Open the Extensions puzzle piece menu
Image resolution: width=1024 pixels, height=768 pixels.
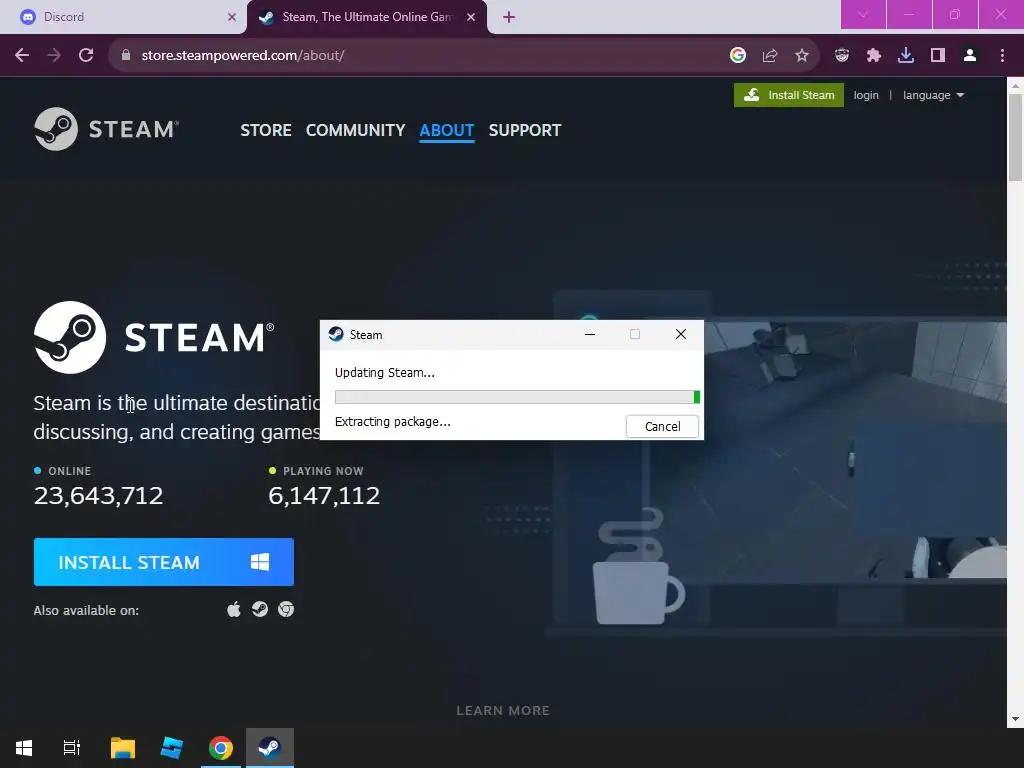coord(874,56)
